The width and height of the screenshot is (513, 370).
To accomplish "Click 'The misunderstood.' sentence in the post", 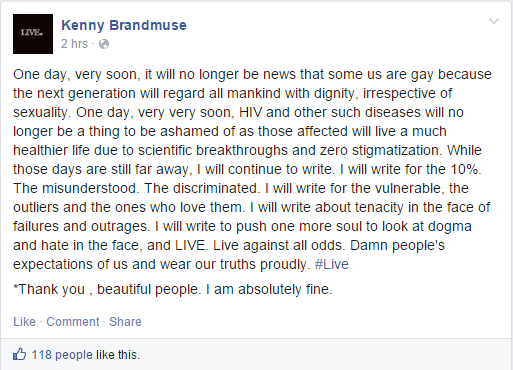I will (x=76, y=188).
